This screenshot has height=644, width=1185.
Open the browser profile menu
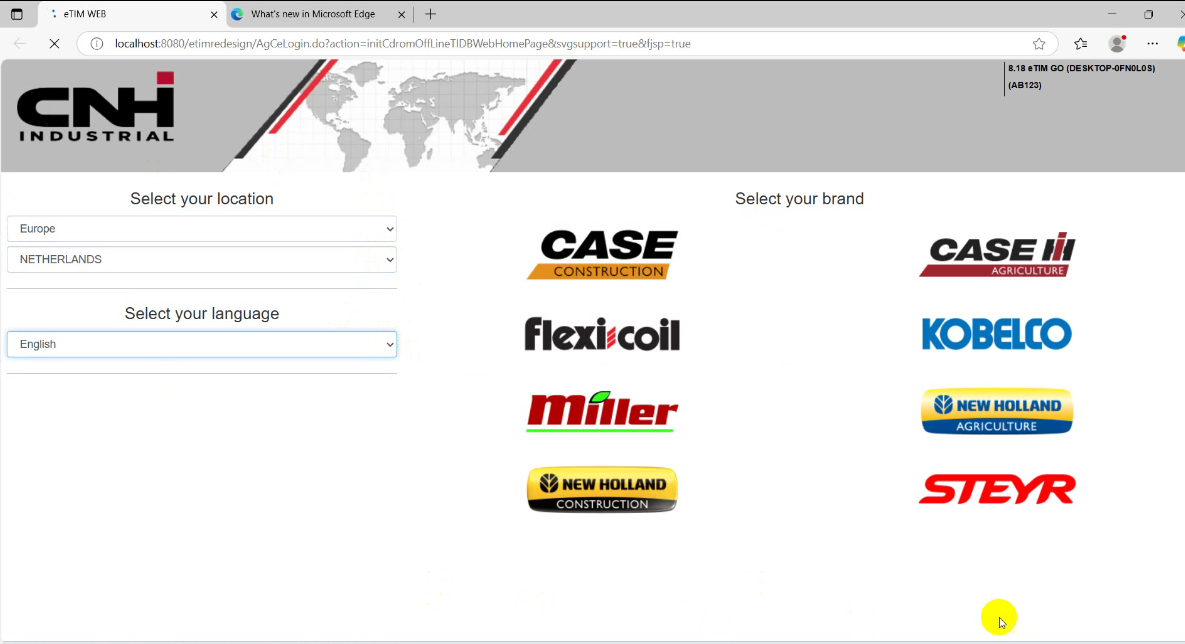pyautogui.click(x=1117, y=44)
